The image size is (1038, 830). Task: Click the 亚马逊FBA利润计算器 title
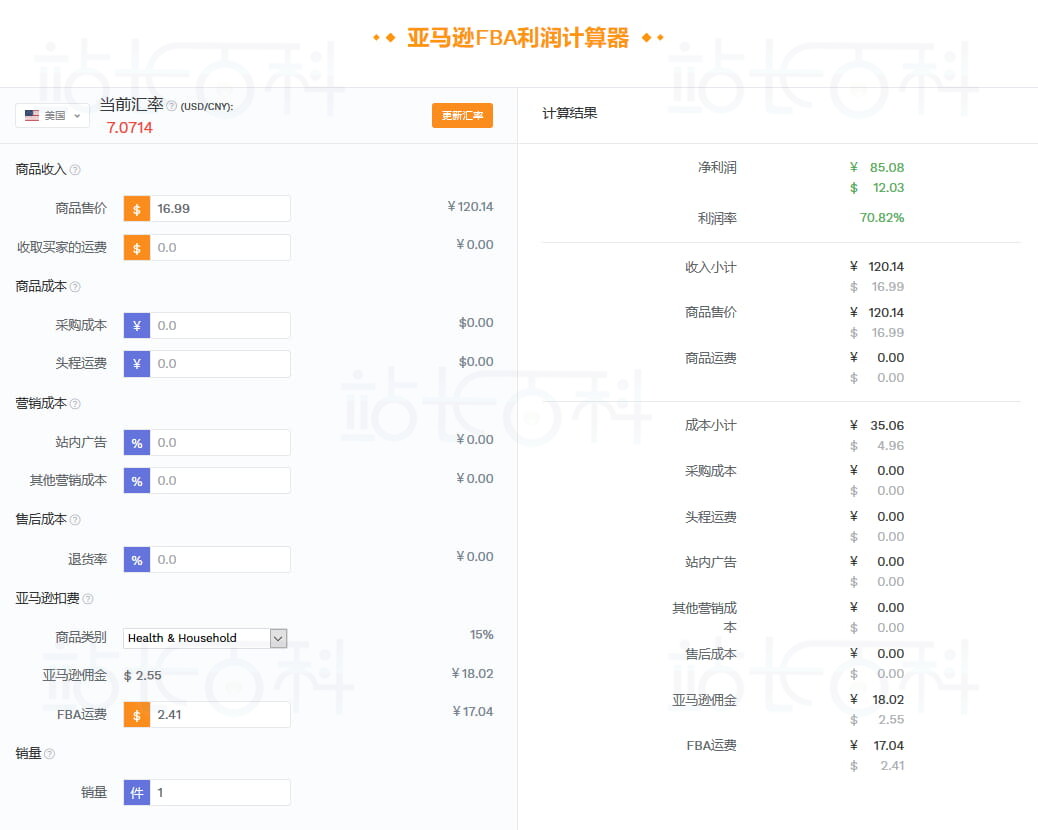tap(518, 38)
